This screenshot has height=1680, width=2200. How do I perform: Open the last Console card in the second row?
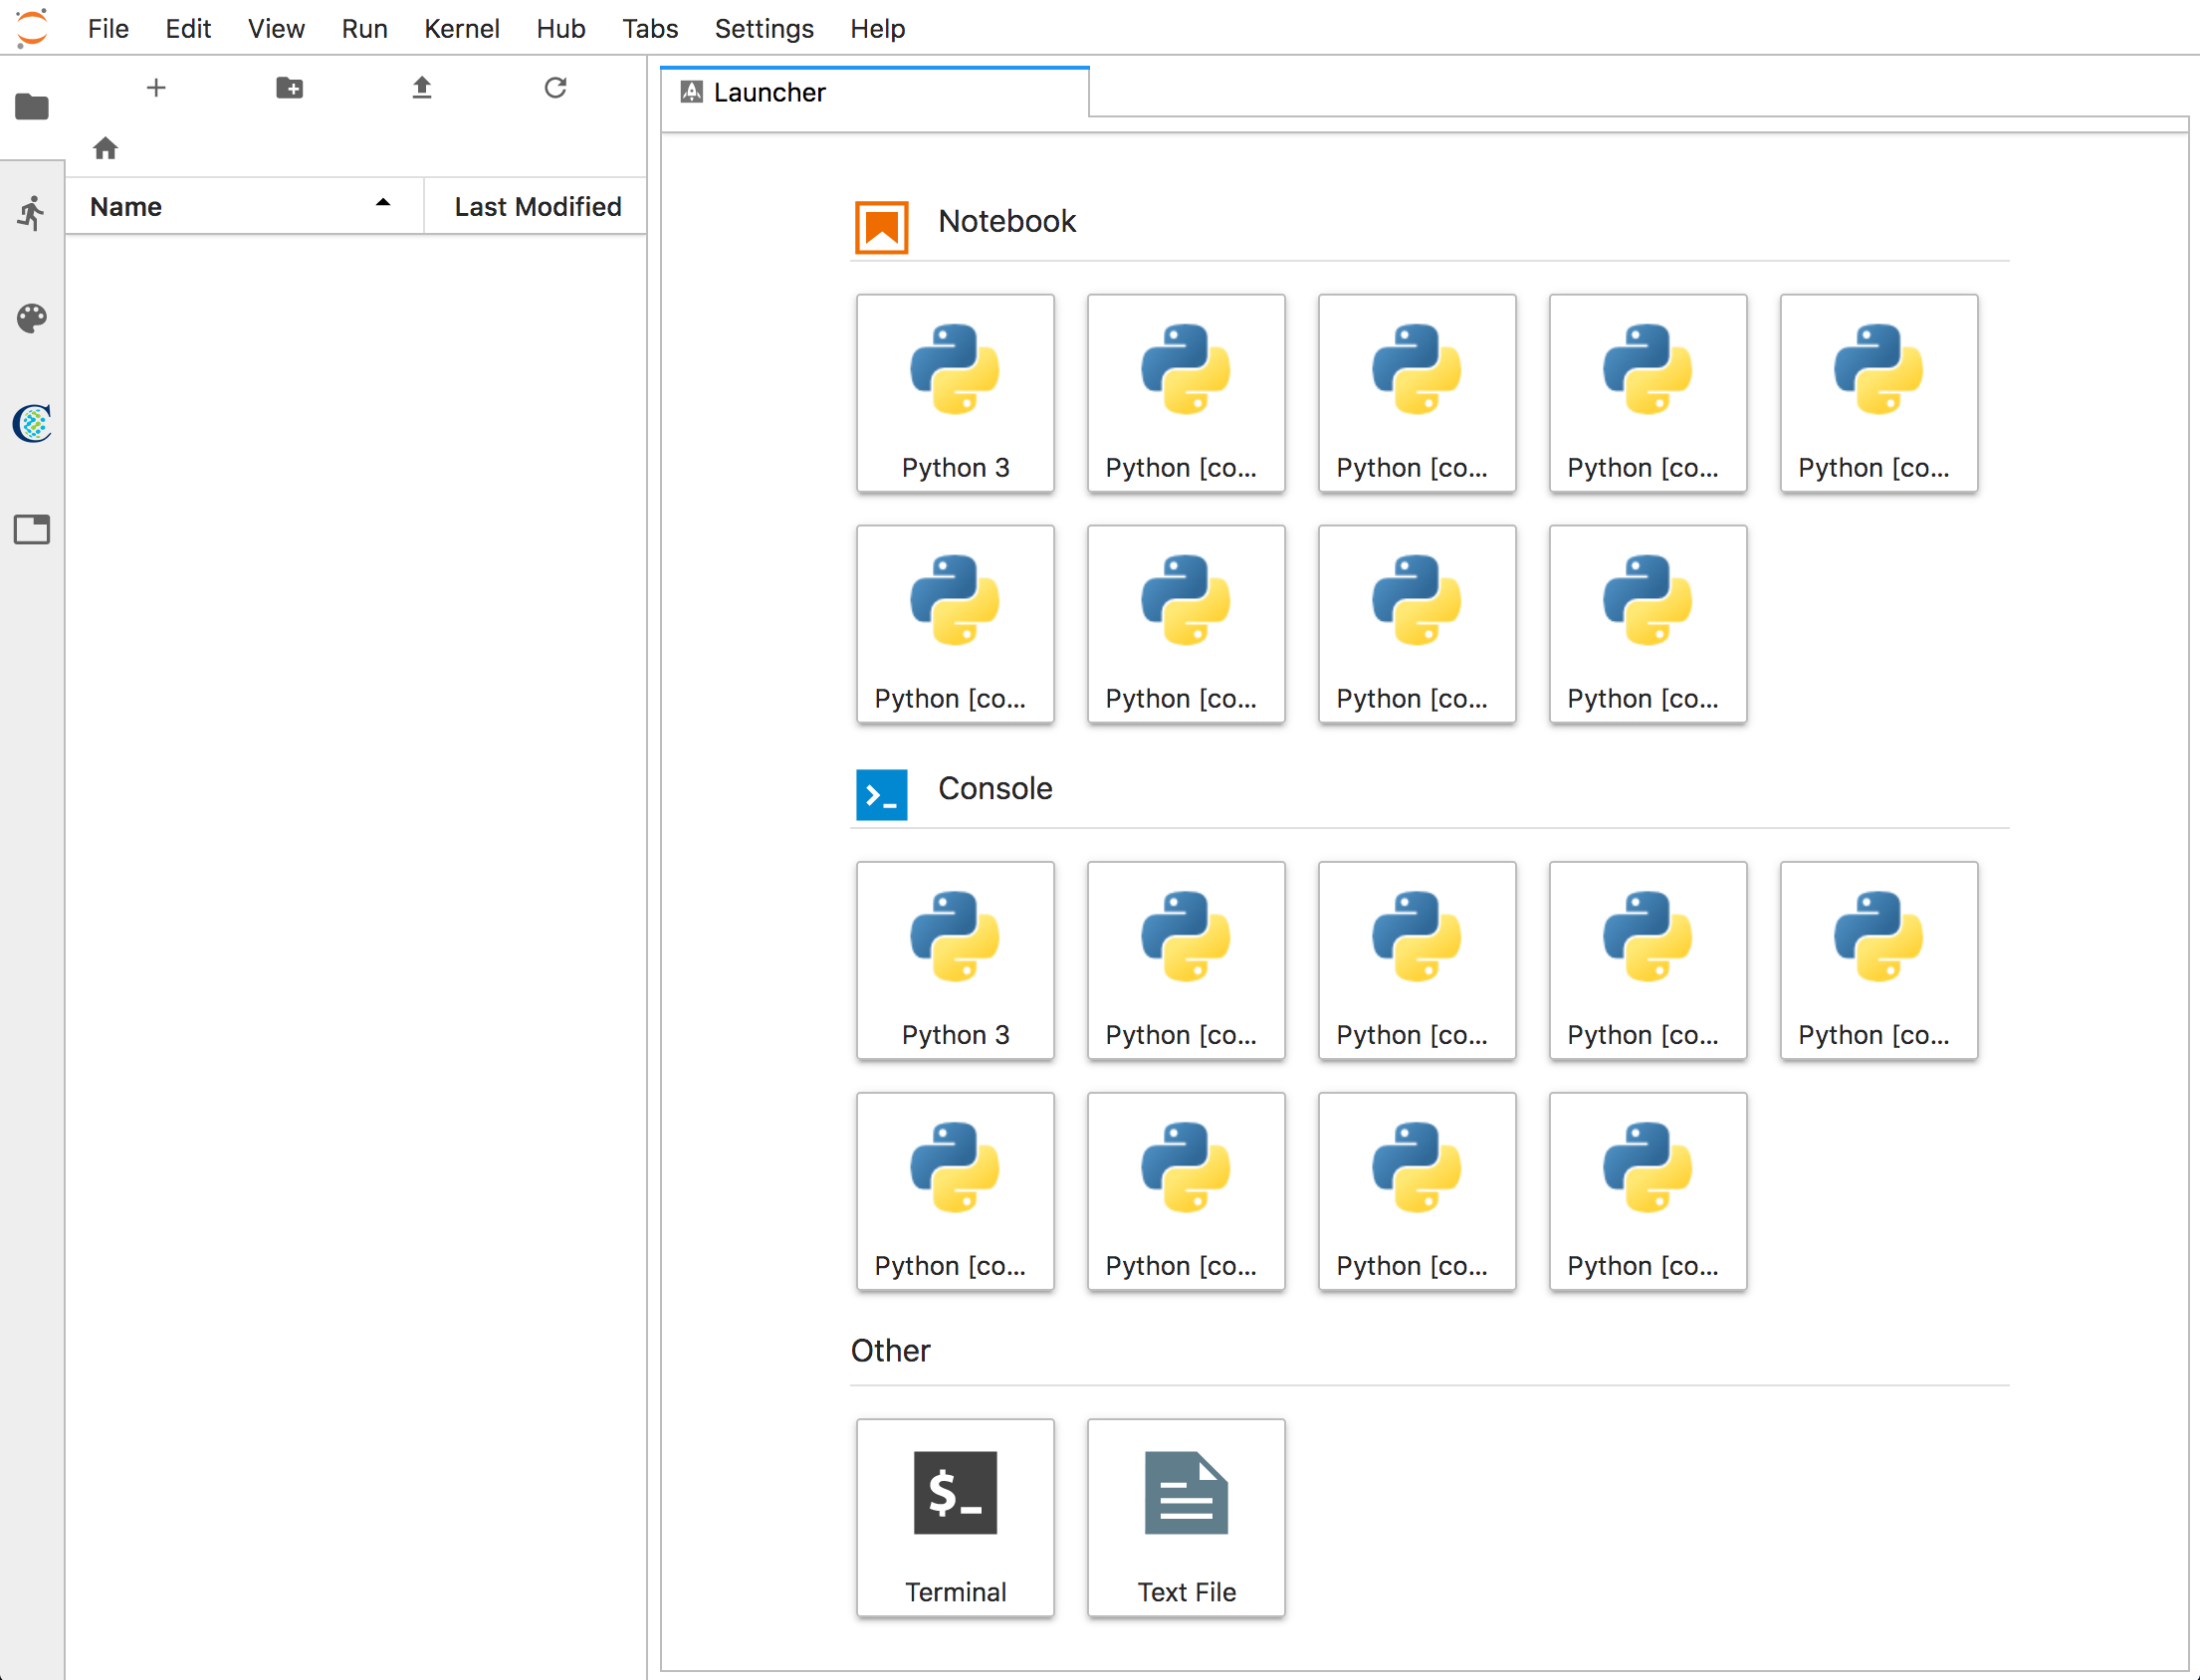(1648, 1191)
